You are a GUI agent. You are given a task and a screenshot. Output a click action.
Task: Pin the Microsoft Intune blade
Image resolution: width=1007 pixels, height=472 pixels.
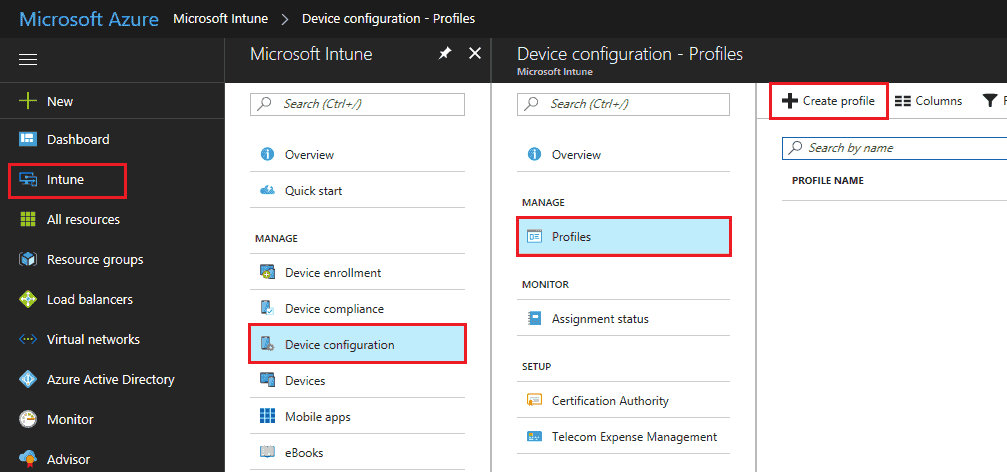[x=444, y=54]
